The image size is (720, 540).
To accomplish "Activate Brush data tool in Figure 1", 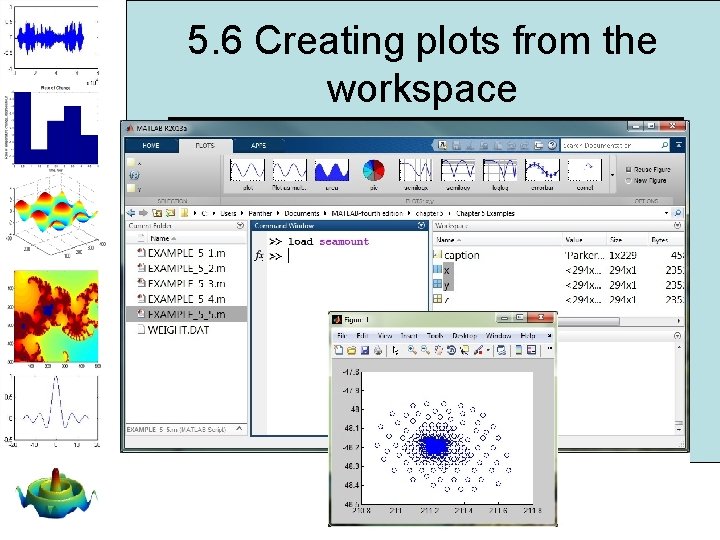I will [478, 350].
